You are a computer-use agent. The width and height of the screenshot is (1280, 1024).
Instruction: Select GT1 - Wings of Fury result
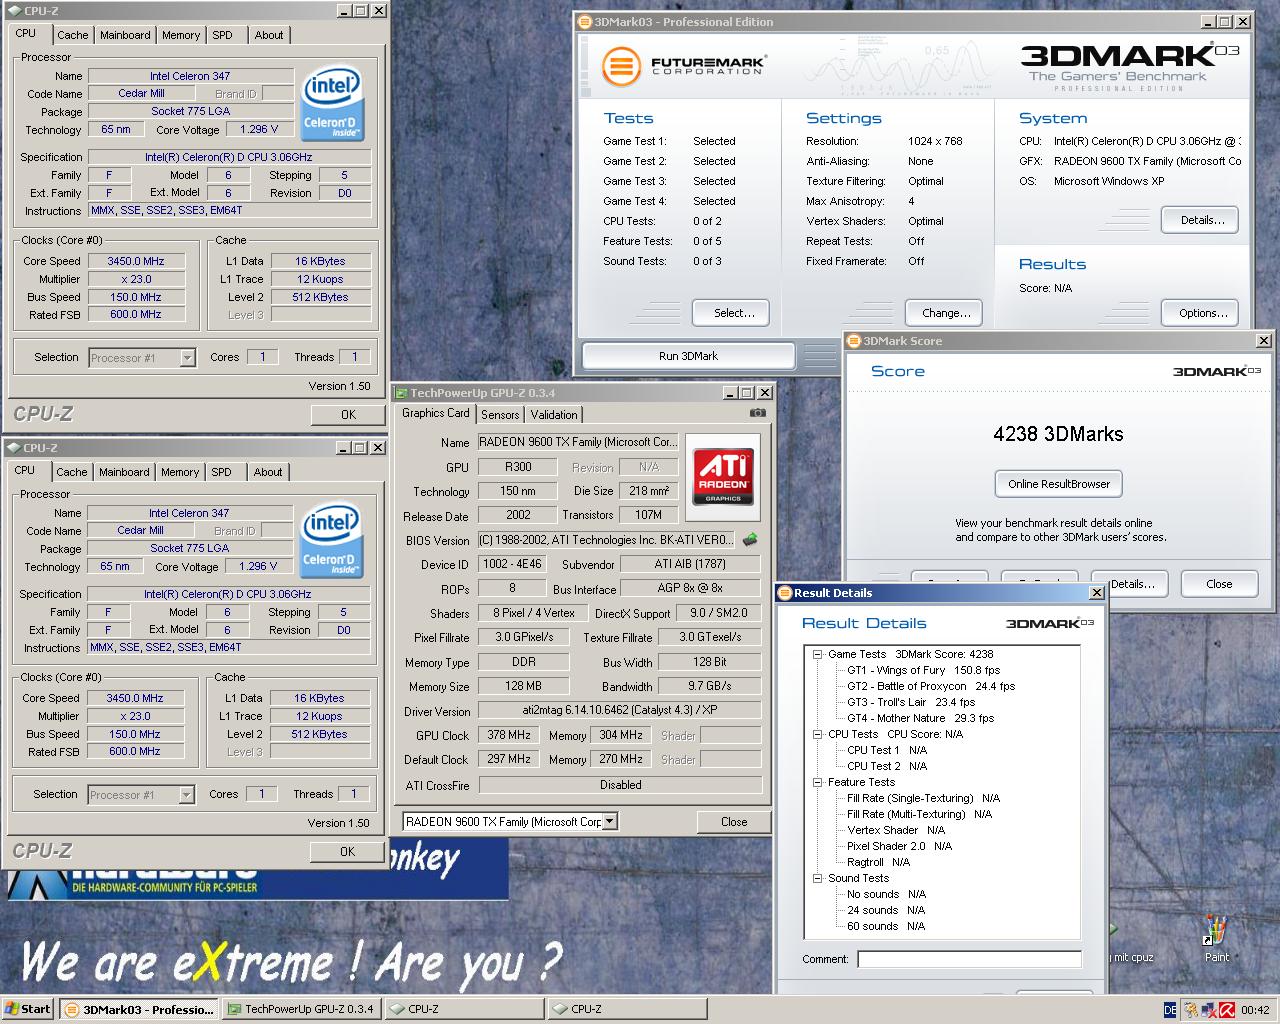923,670
